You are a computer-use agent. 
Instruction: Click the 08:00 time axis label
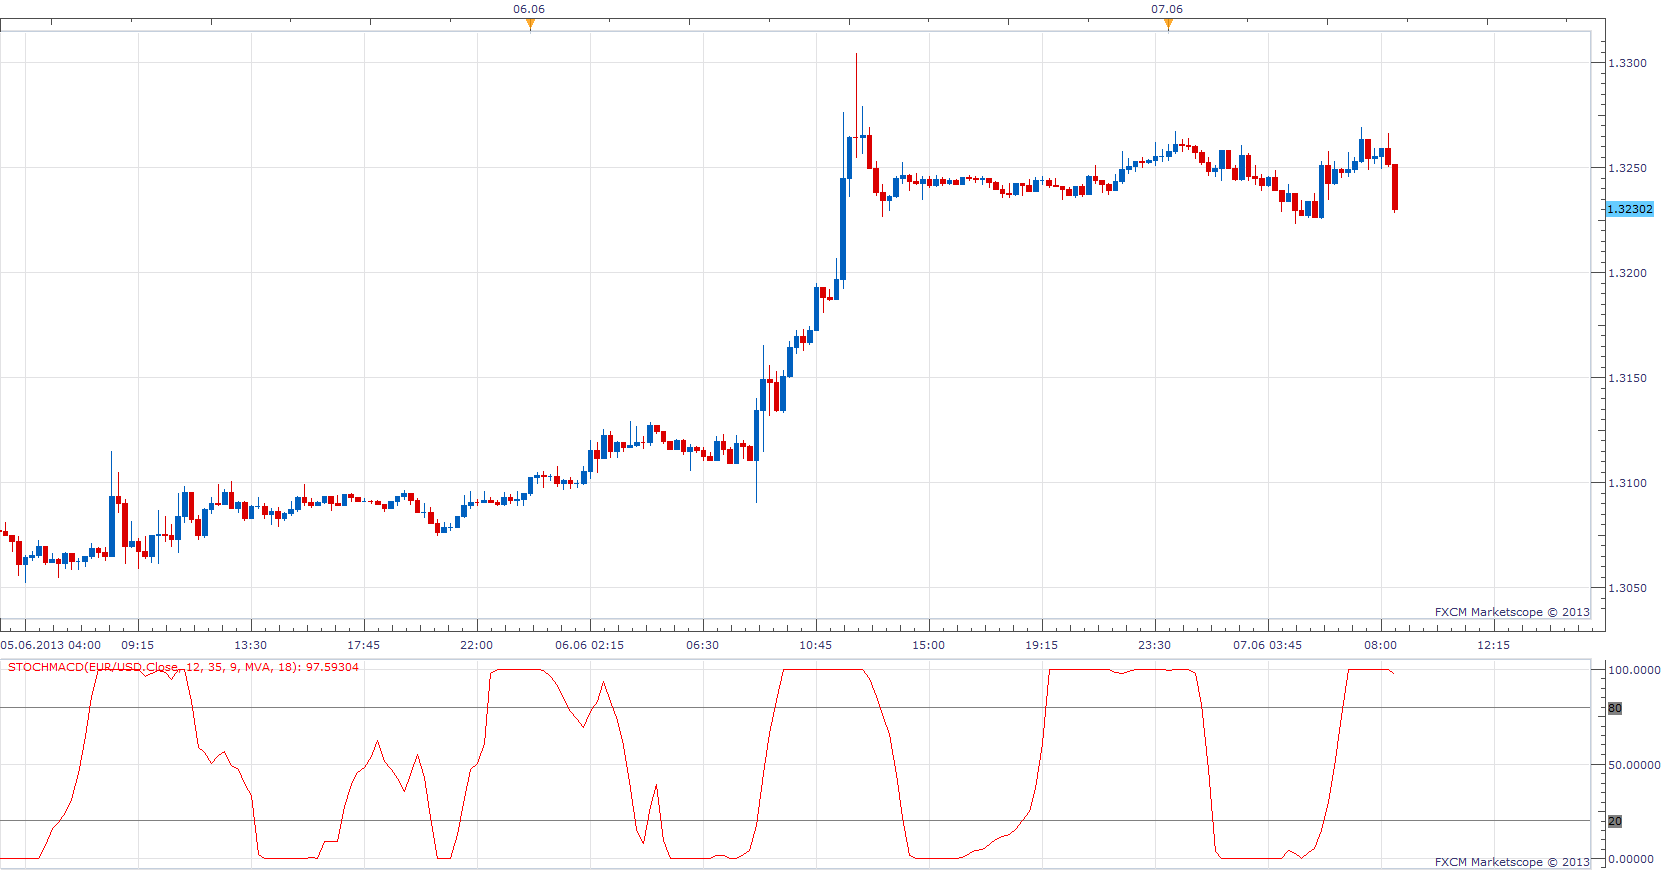coord(1381,645)
